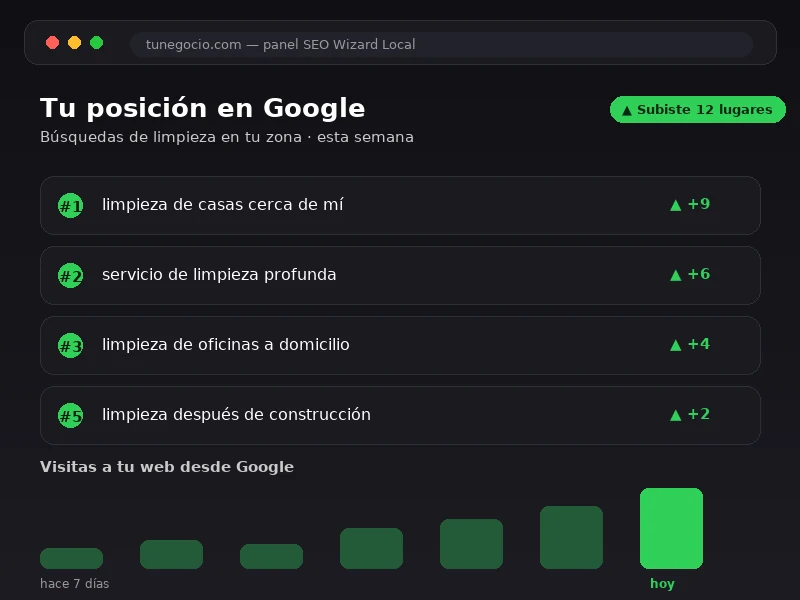The height and width of the screenshot is (600, 800).
Task: Focus the tunegocio.com address bar
Action: click(441, 44)
